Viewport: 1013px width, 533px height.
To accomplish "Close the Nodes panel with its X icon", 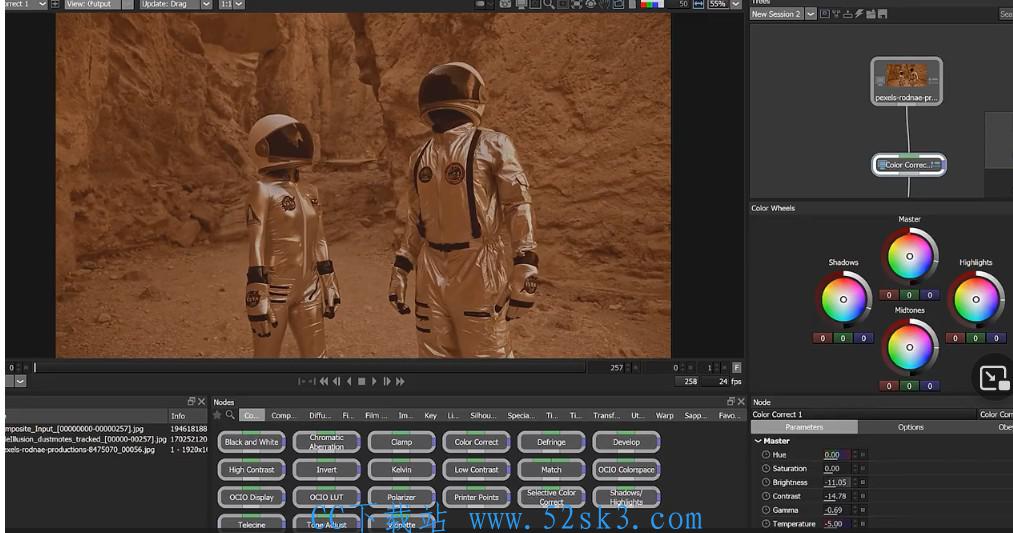I will [740, 401].
